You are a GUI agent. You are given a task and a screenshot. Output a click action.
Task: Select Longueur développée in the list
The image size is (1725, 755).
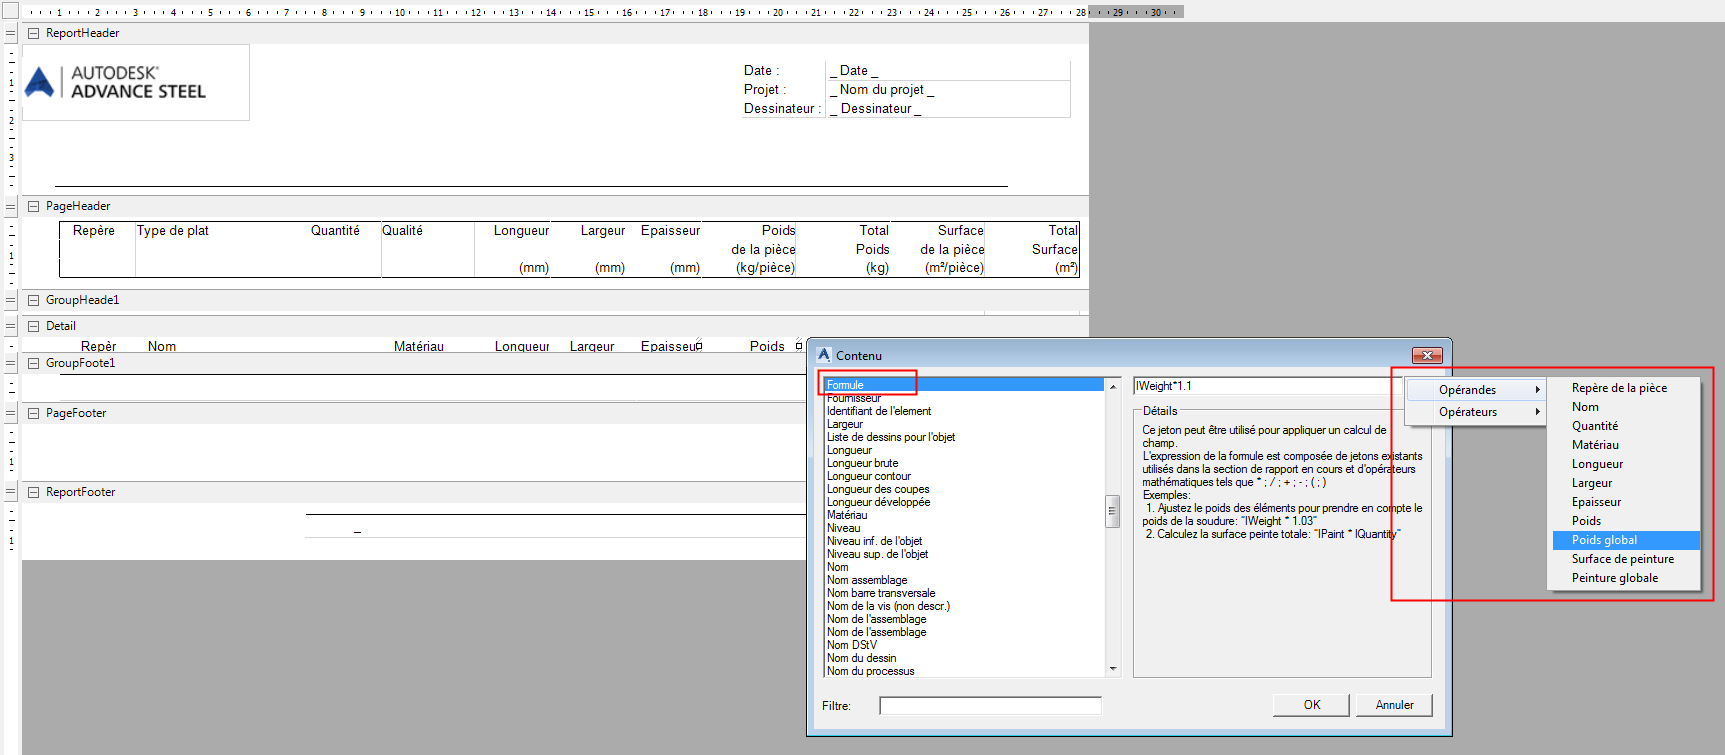tap(963, 502)
